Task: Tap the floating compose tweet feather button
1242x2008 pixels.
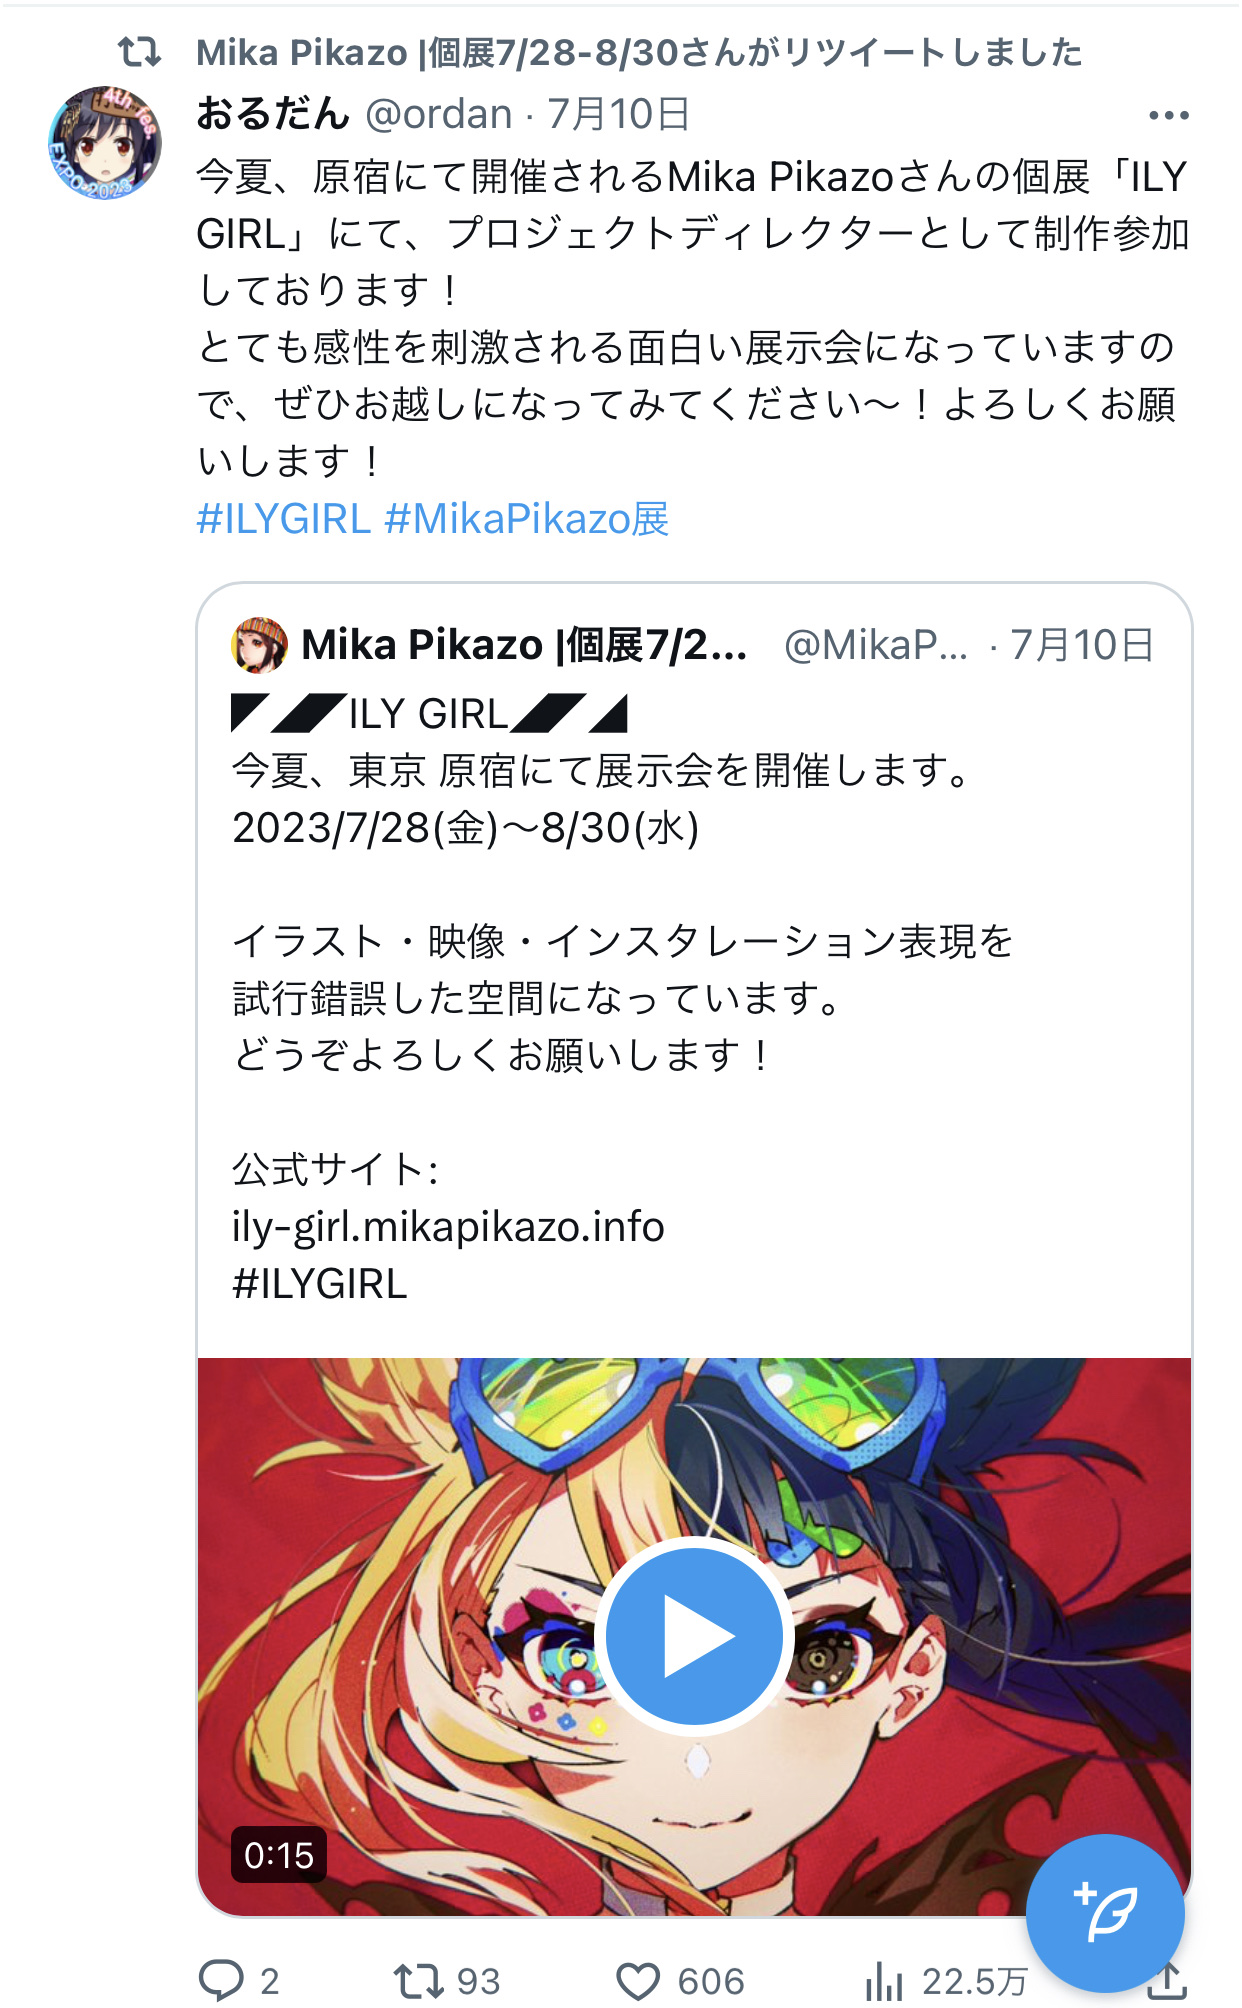Action: coord(1105,1913)
